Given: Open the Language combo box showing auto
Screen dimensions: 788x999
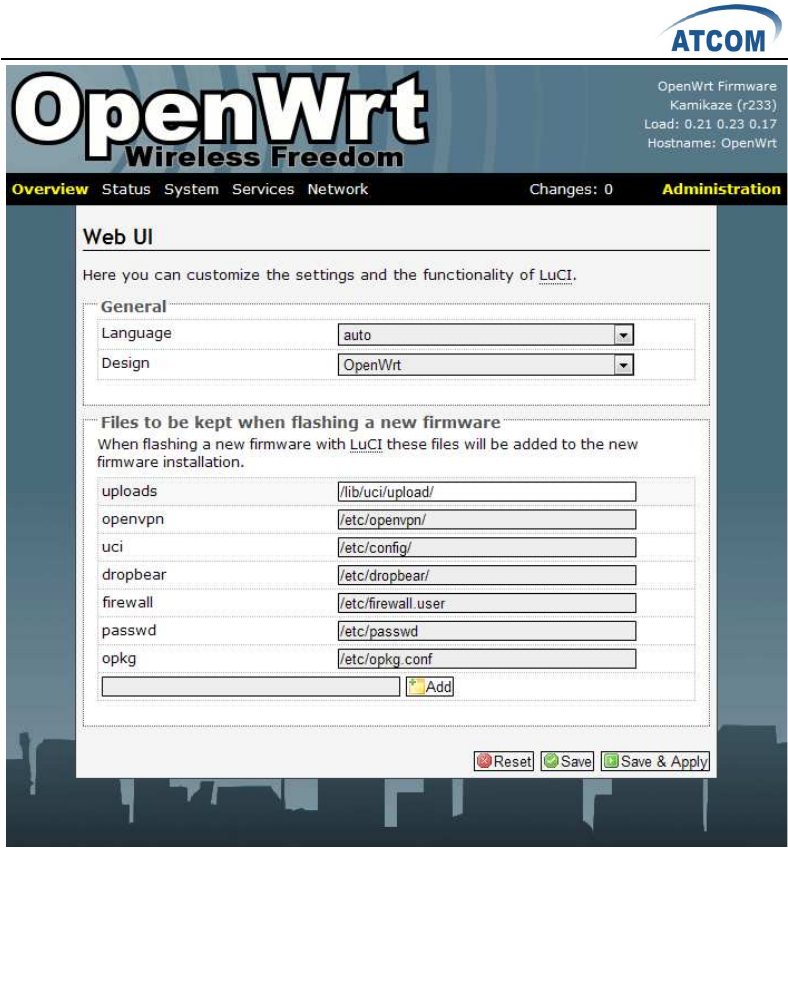Looking at the screenshot, I should point(485,334).
